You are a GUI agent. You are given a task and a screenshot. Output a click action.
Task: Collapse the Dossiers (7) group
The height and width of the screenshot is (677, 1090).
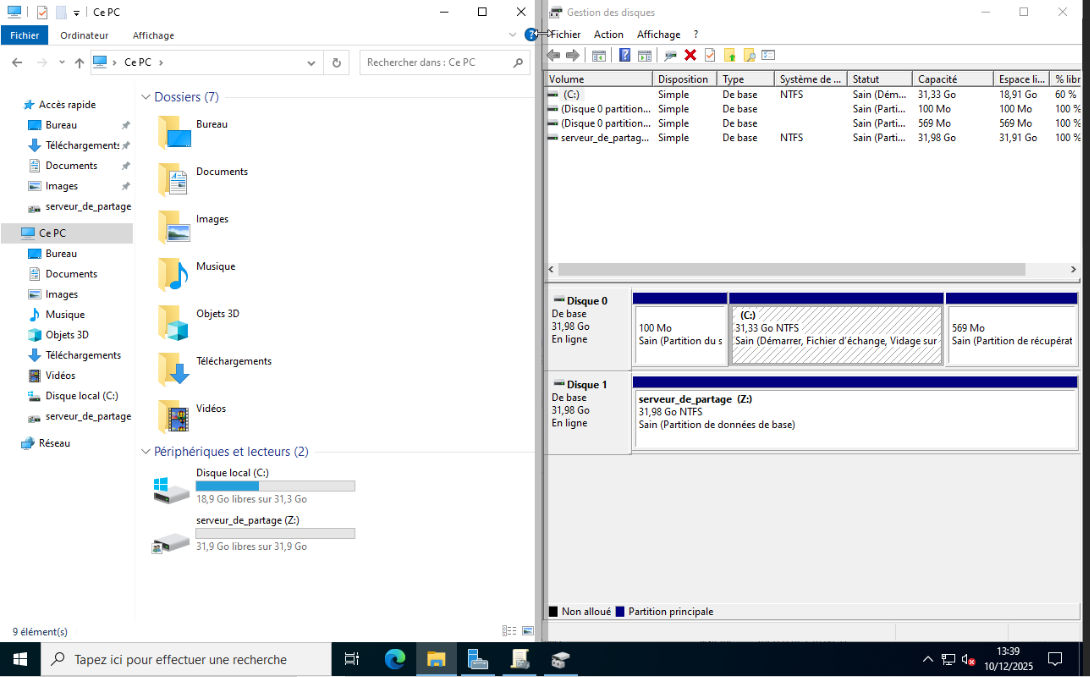point(146,97)
